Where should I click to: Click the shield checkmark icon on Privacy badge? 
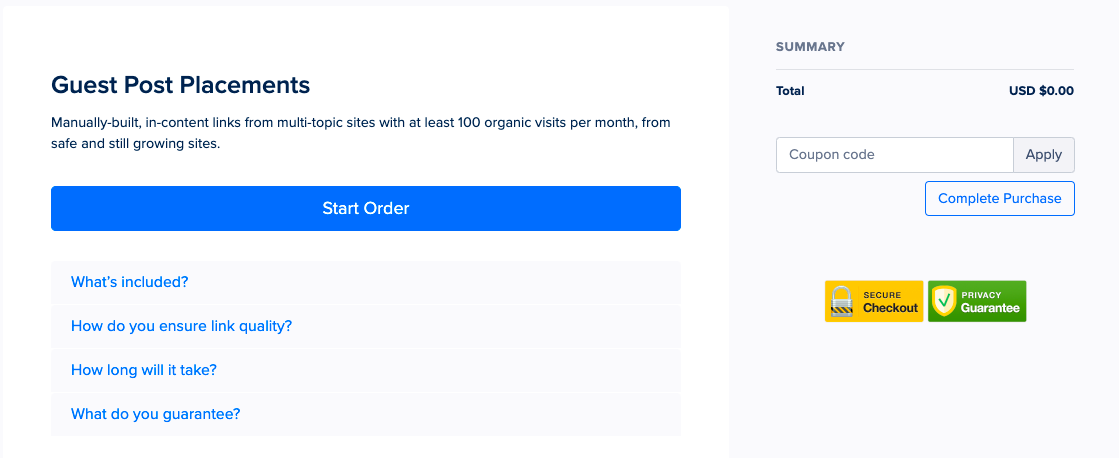pos(945,301)
